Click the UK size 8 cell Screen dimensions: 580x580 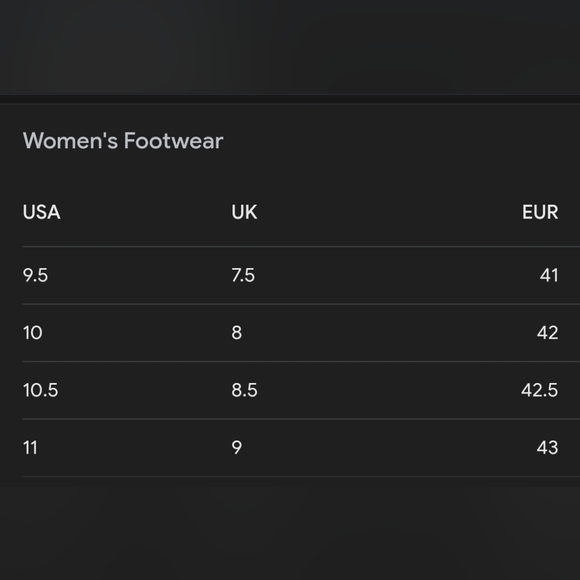(237, 333)
